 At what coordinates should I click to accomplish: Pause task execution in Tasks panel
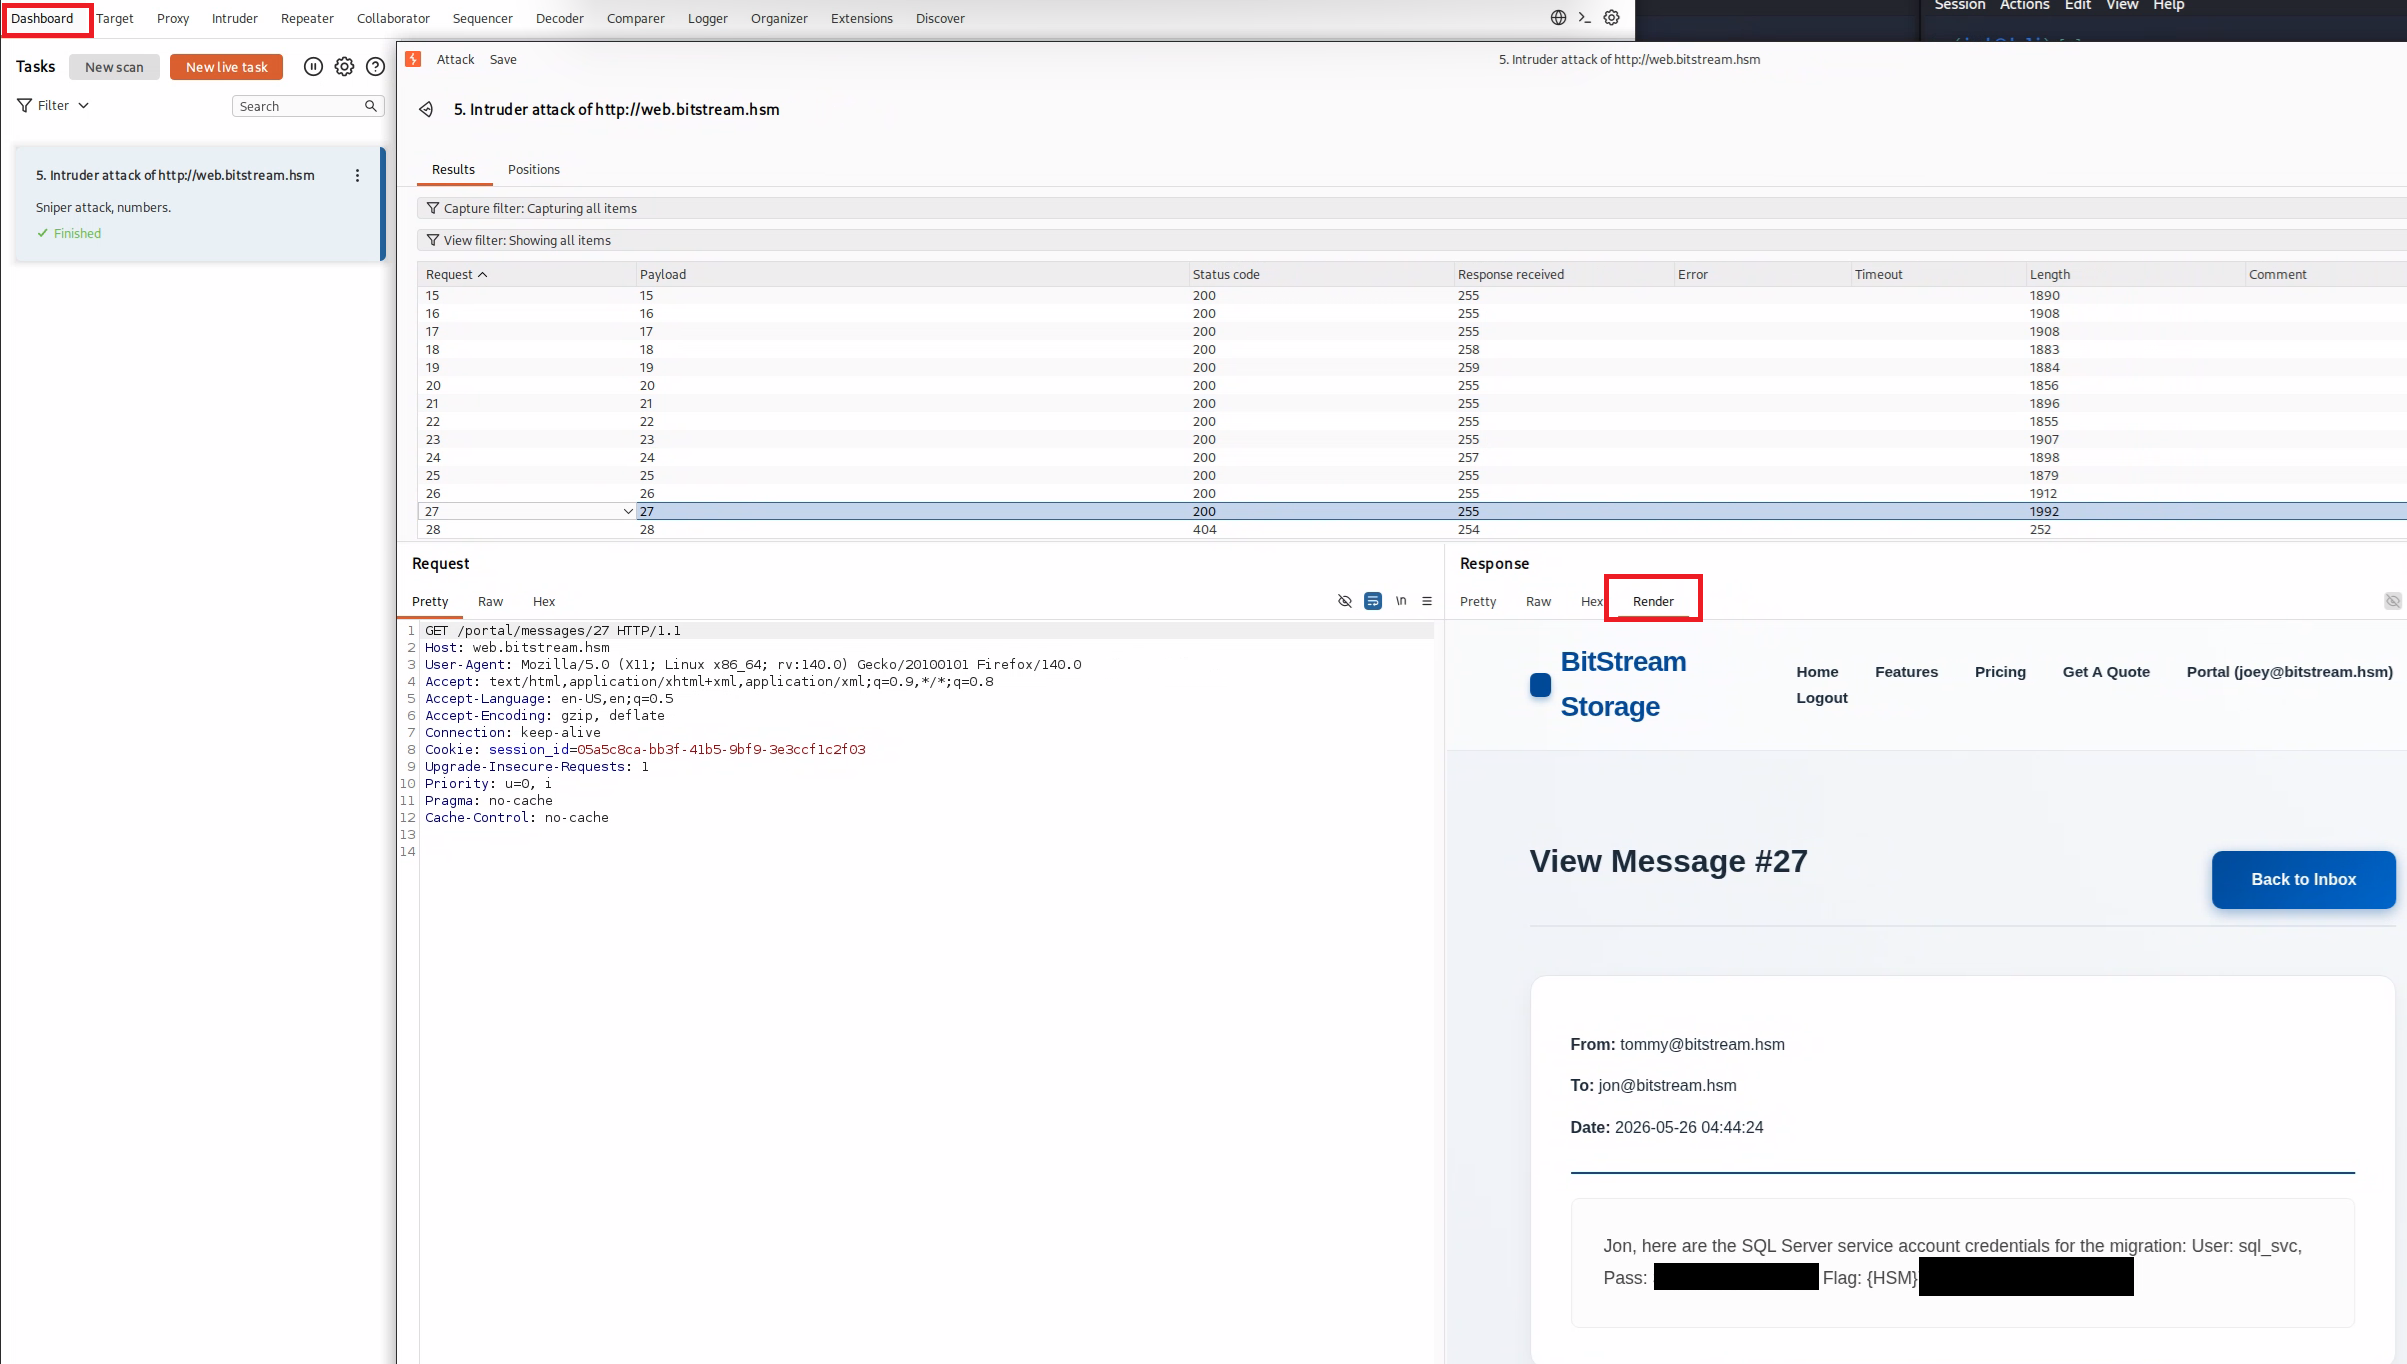click(x=313, y=67)
